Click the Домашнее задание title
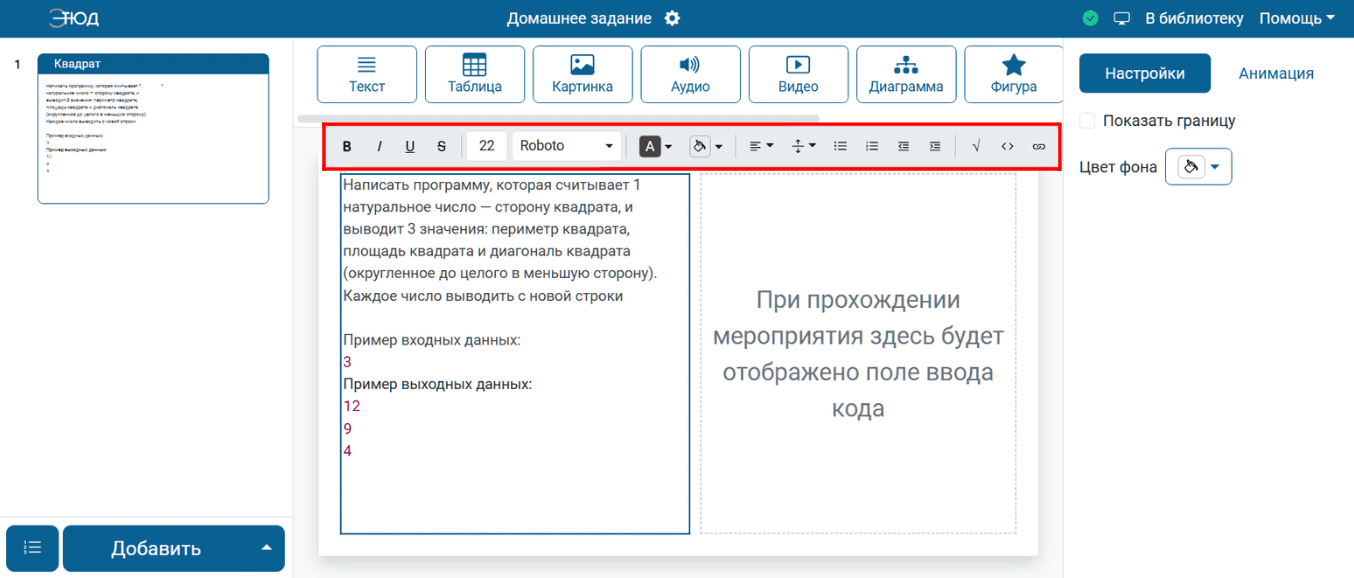 pos(579,19)
